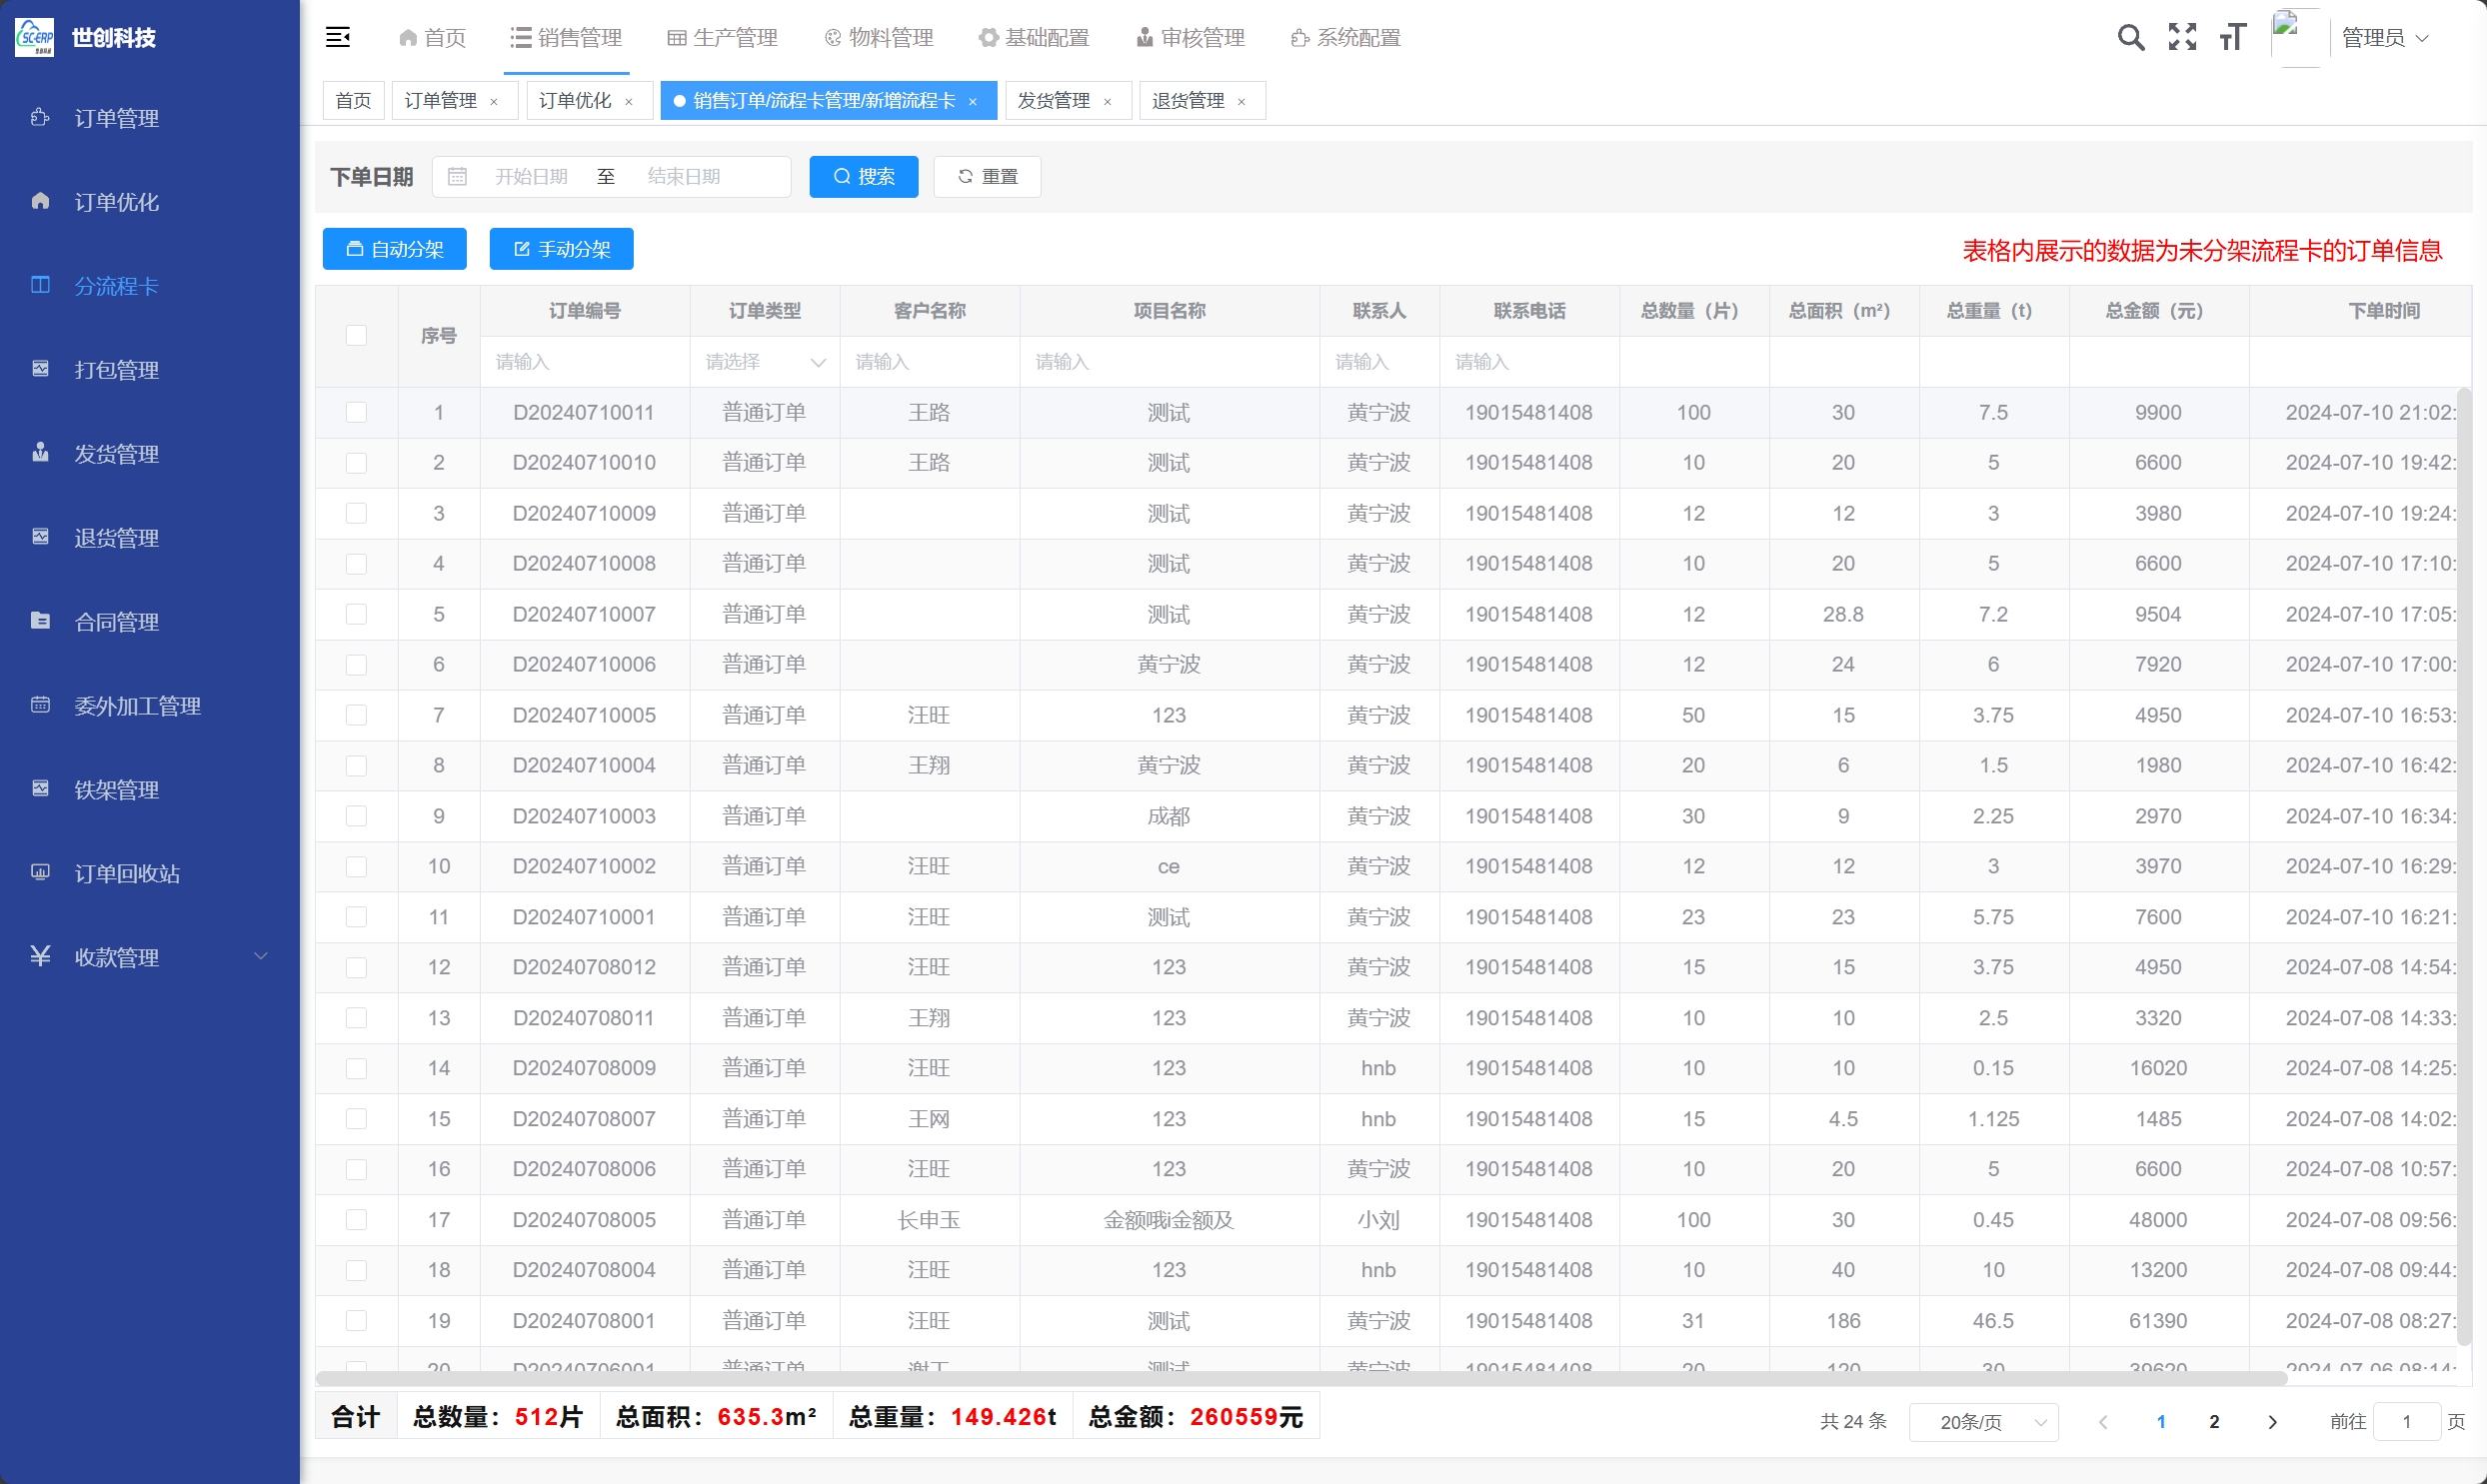Click the vertical table scrollbar
The image size is (2487, 1484).
[x=2465, y=867]
